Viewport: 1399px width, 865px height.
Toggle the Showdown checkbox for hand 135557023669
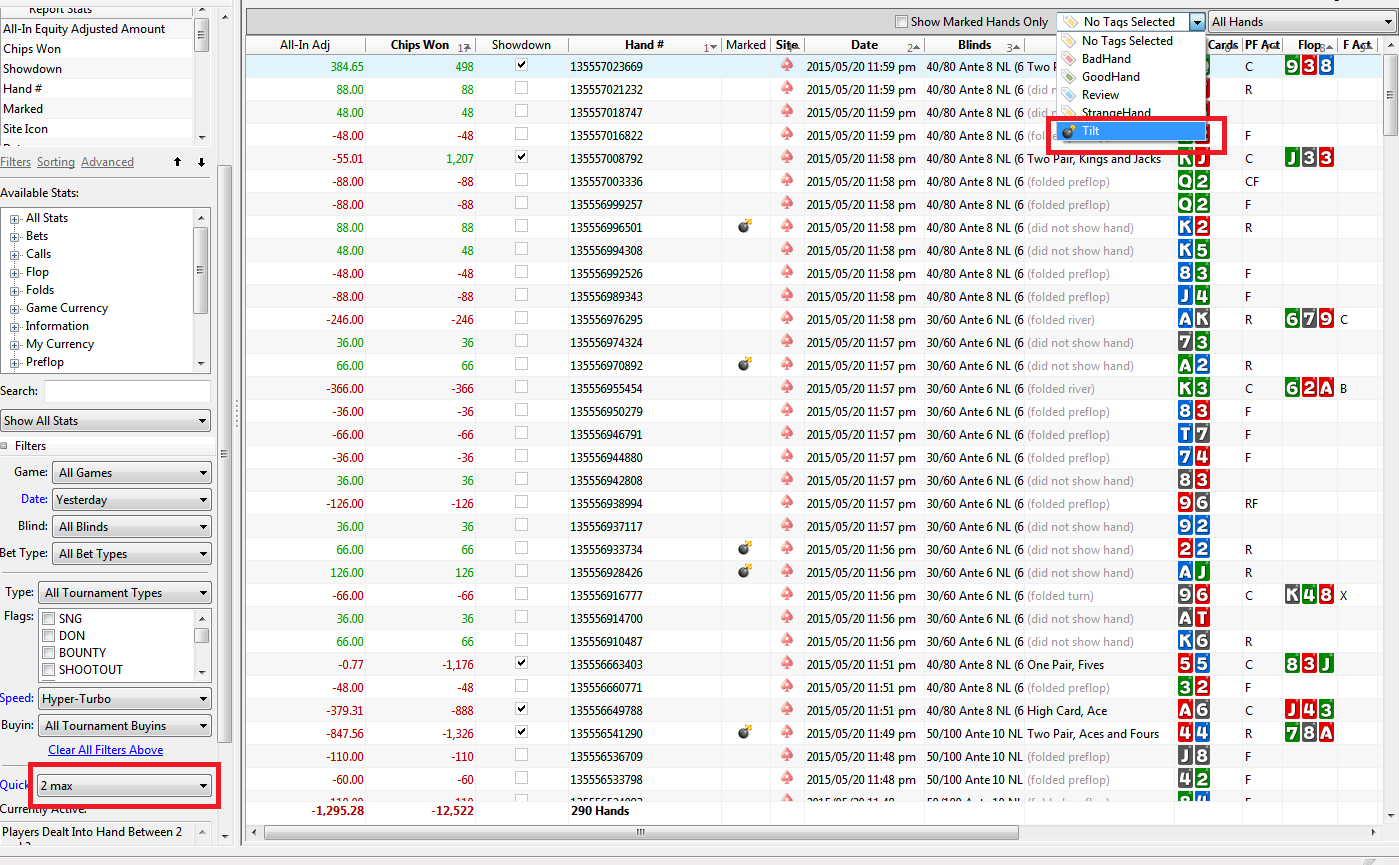[521, 64]
